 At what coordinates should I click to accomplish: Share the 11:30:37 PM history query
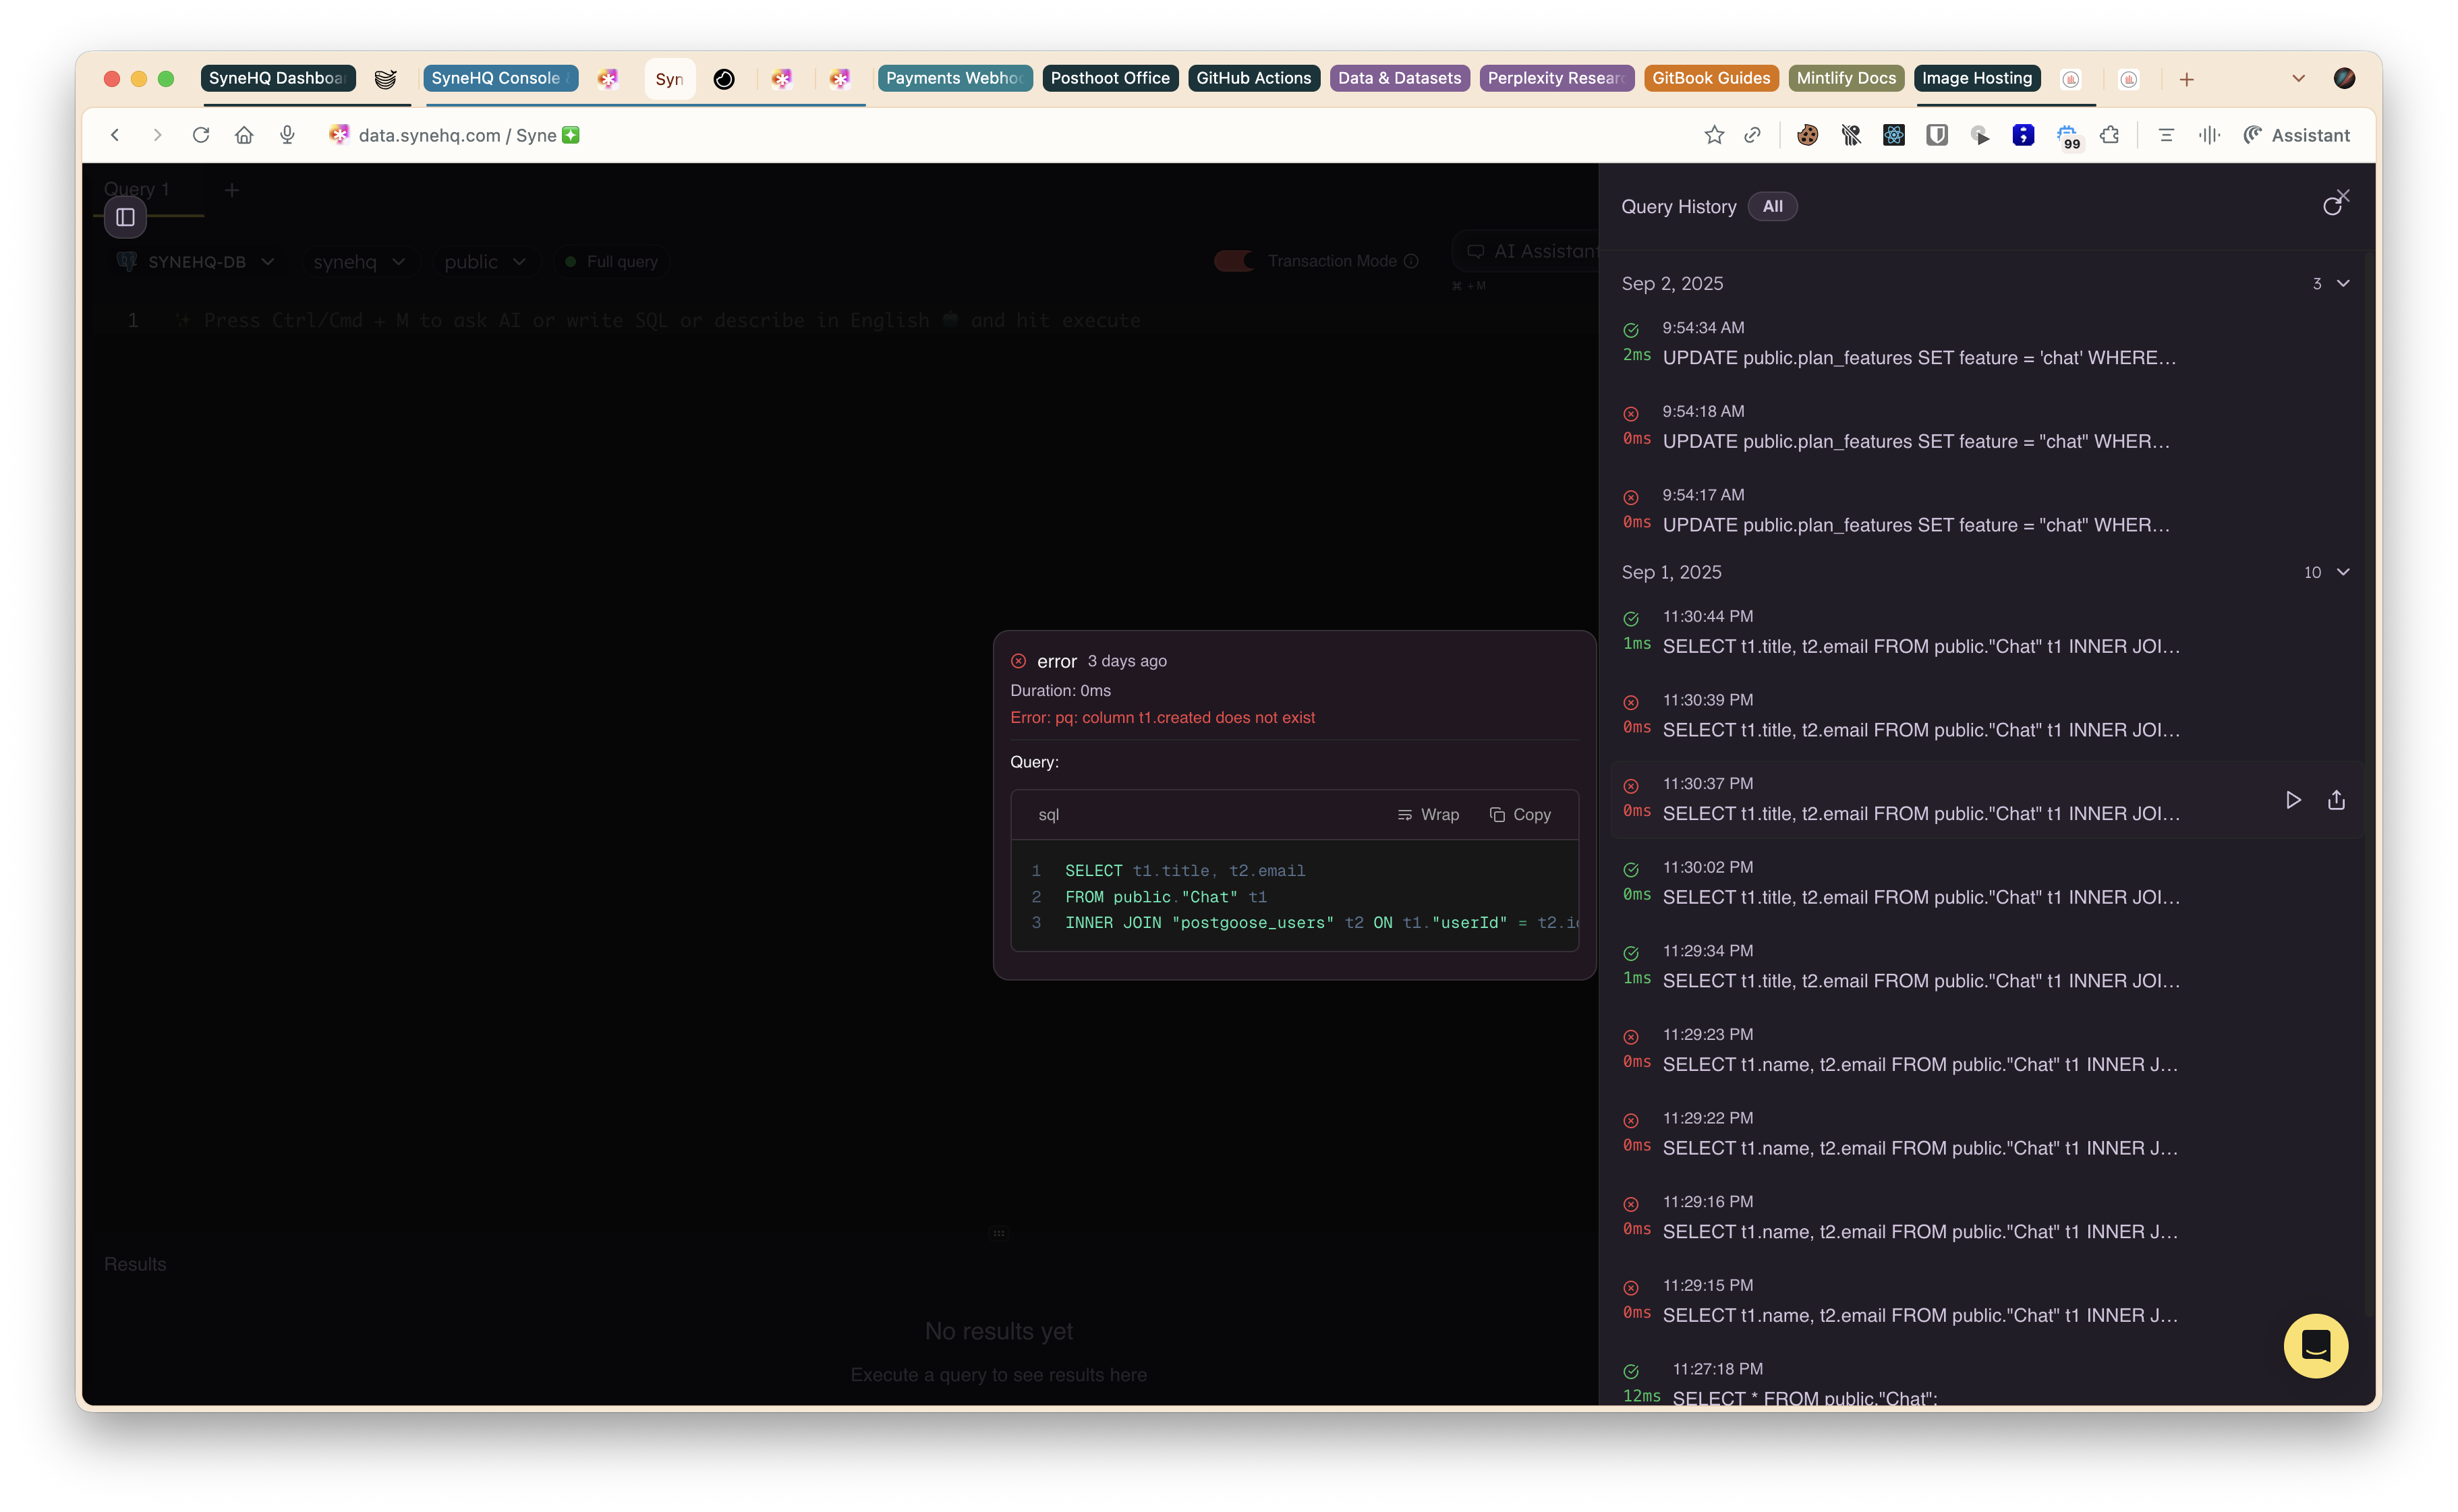tap(2336, 800)
